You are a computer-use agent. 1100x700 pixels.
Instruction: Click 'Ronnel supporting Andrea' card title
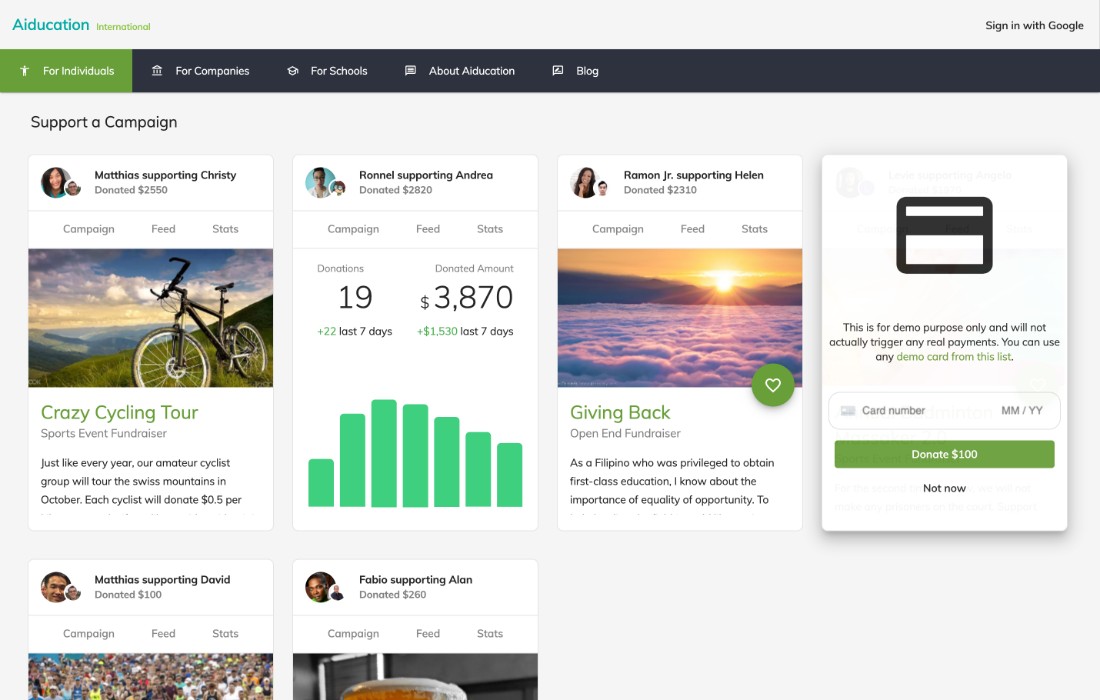tap(426, 175)
